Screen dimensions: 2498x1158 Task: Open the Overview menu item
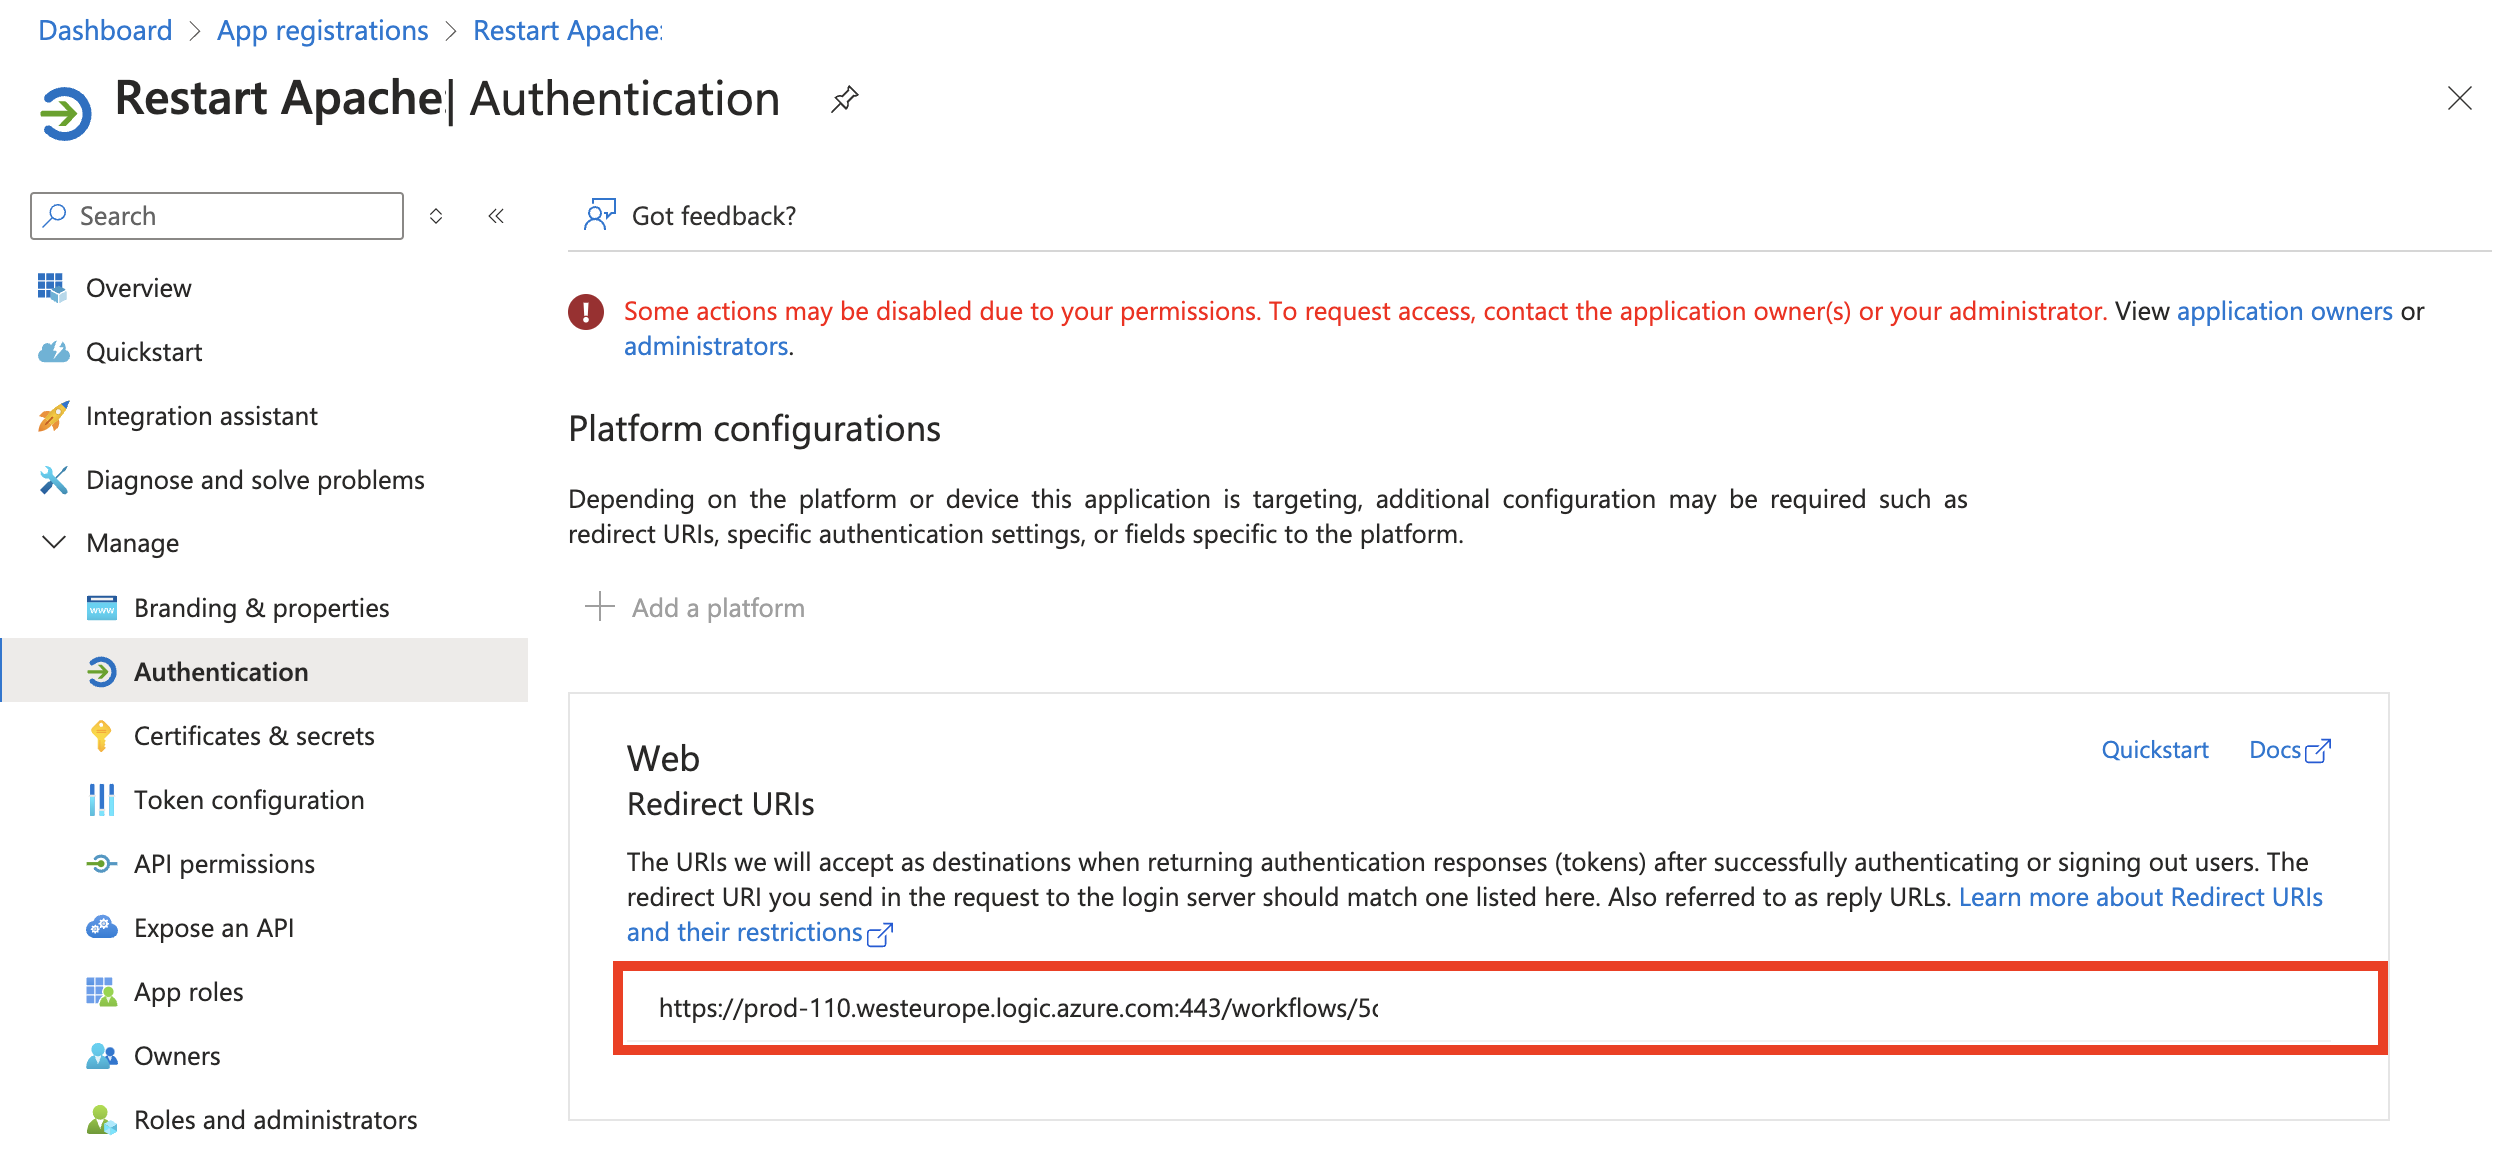138,288
